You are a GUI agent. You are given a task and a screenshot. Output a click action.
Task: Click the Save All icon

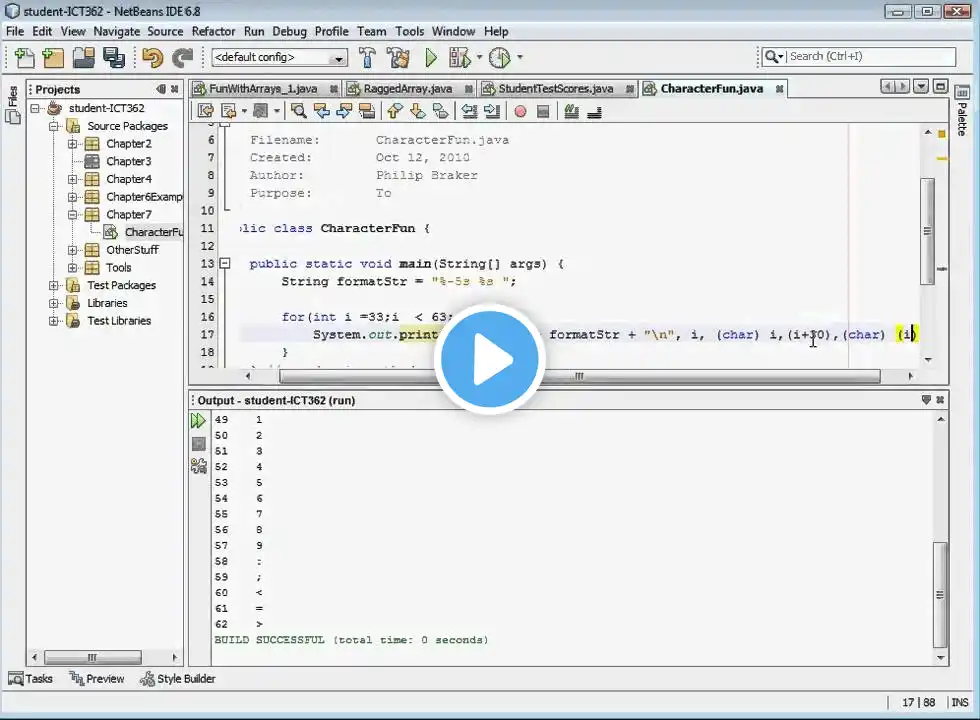113,58
